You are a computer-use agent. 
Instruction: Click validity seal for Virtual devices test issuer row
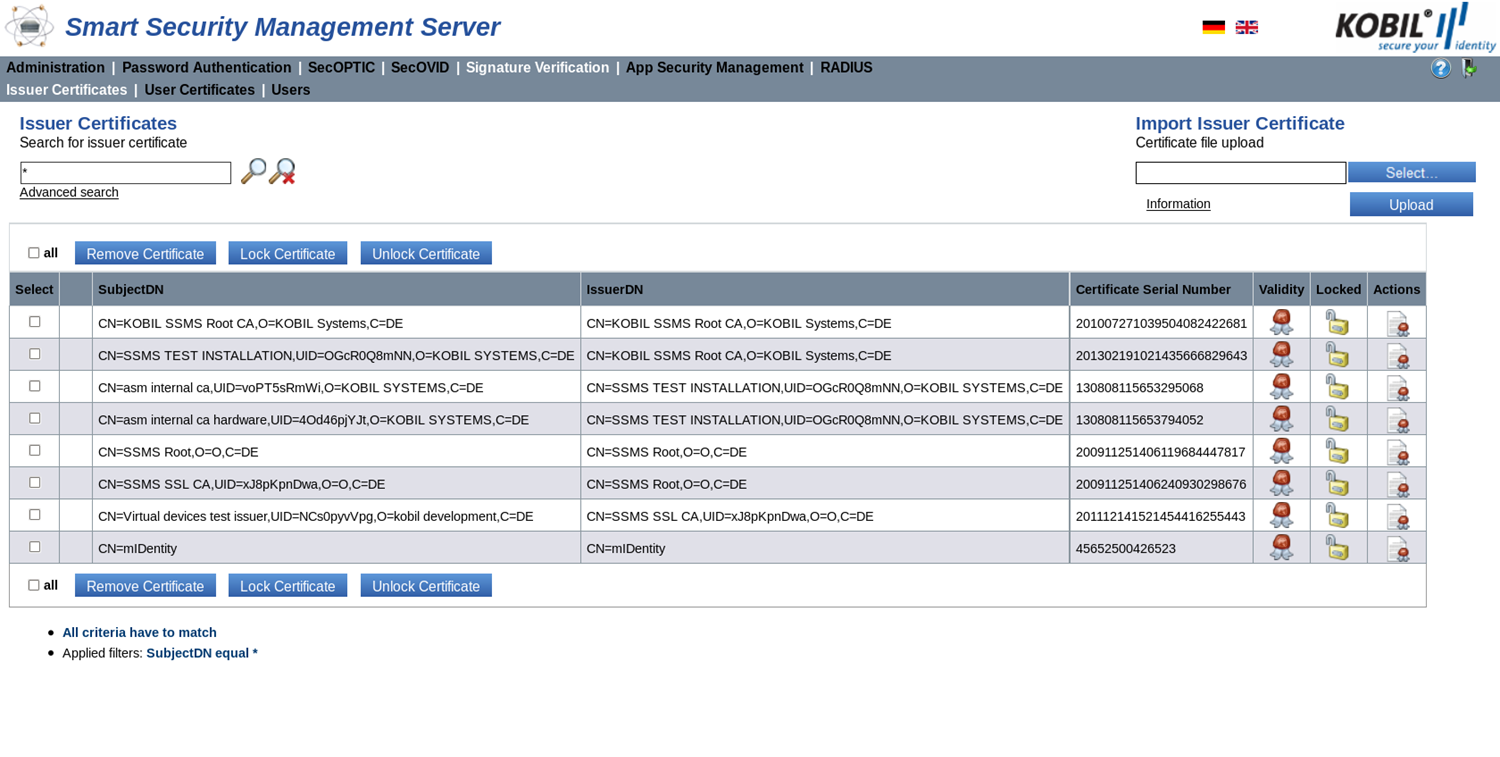pyautogui.click(x=1281, y=514)
